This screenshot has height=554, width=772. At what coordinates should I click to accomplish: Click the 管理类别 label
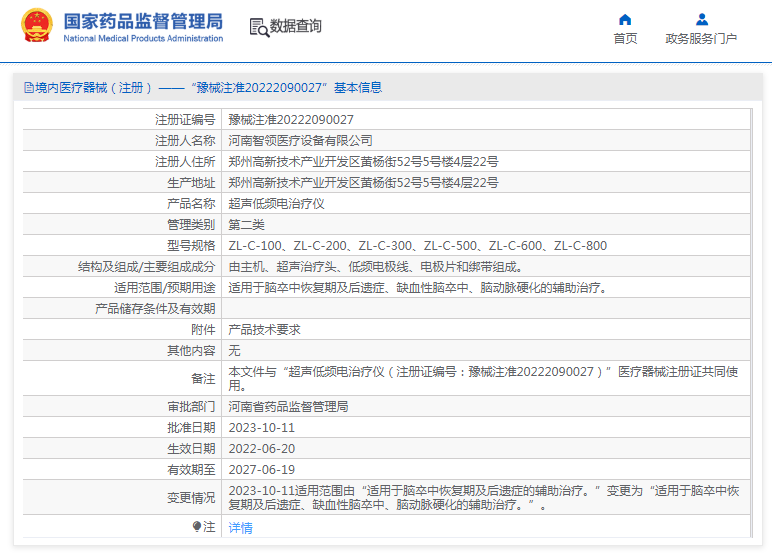[191, 225]
